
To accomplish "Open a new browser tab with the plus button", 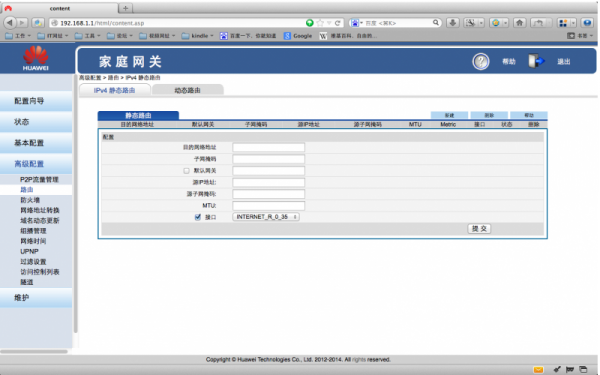I will (x=125, y=8).
